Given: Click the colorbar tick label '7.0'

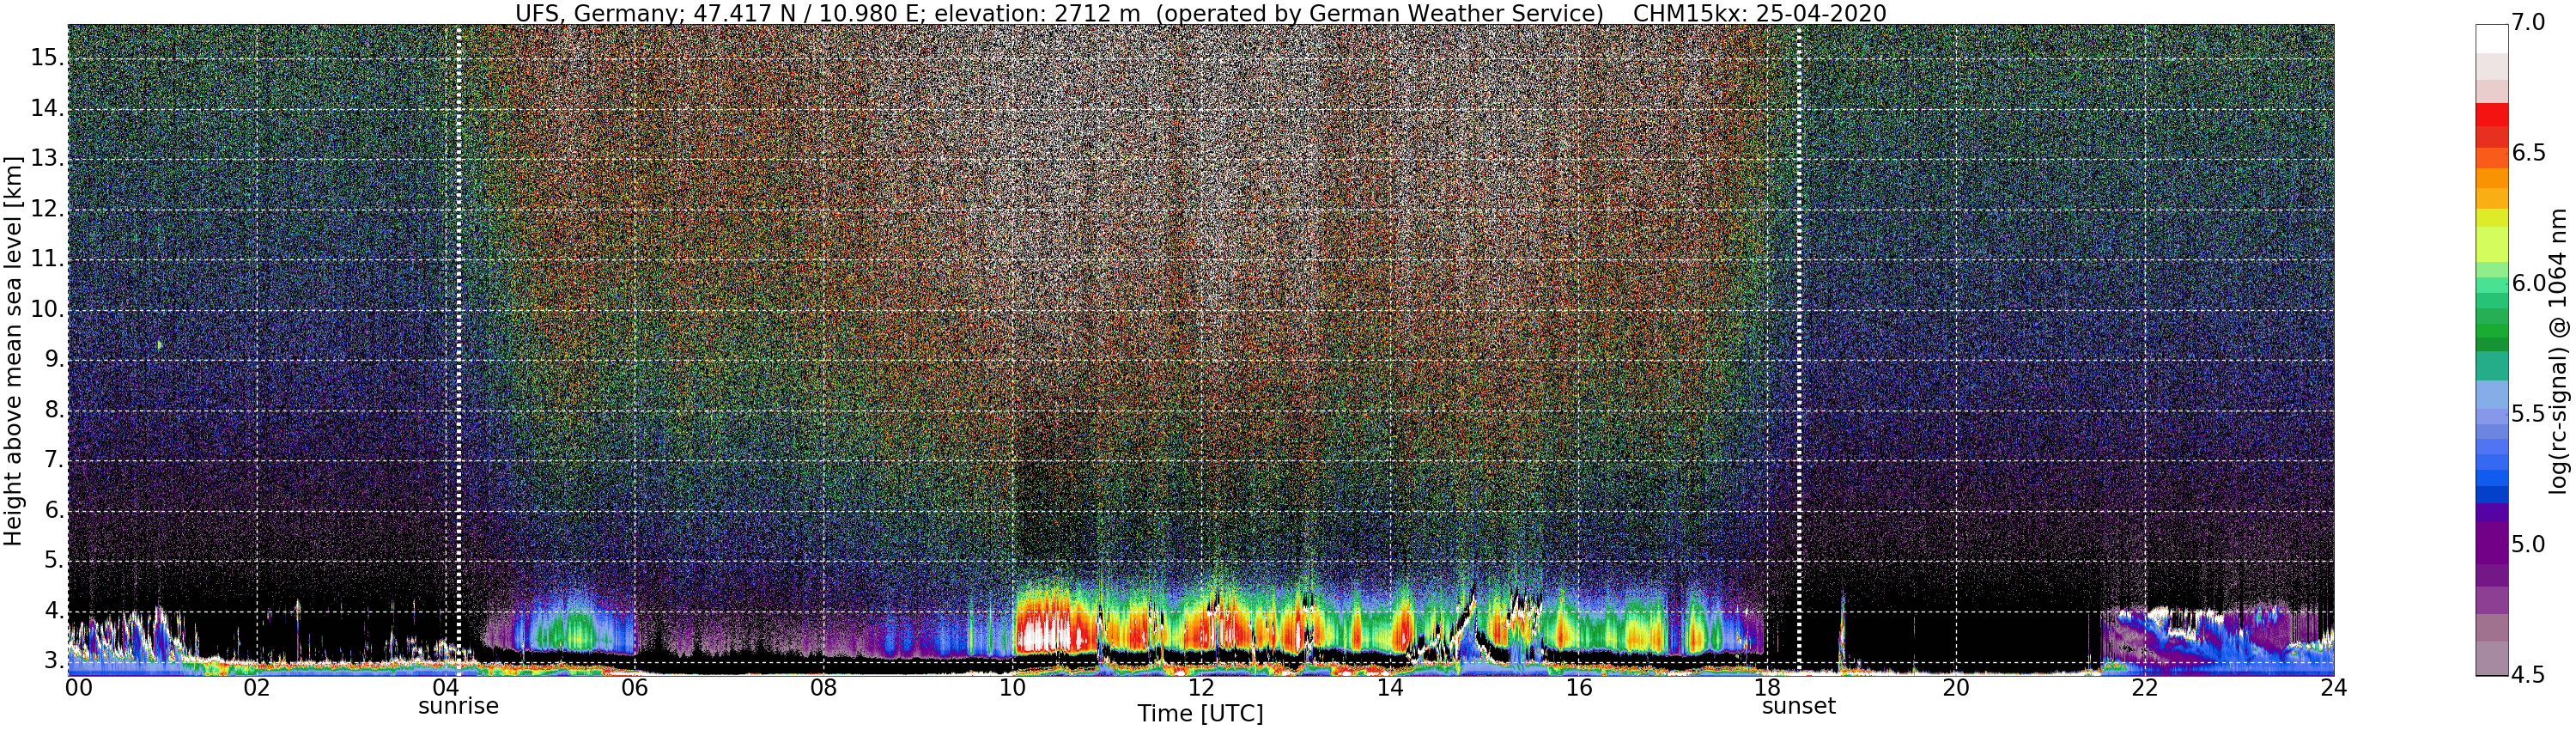Looking at the screenshot, I should pos(2528,22).
